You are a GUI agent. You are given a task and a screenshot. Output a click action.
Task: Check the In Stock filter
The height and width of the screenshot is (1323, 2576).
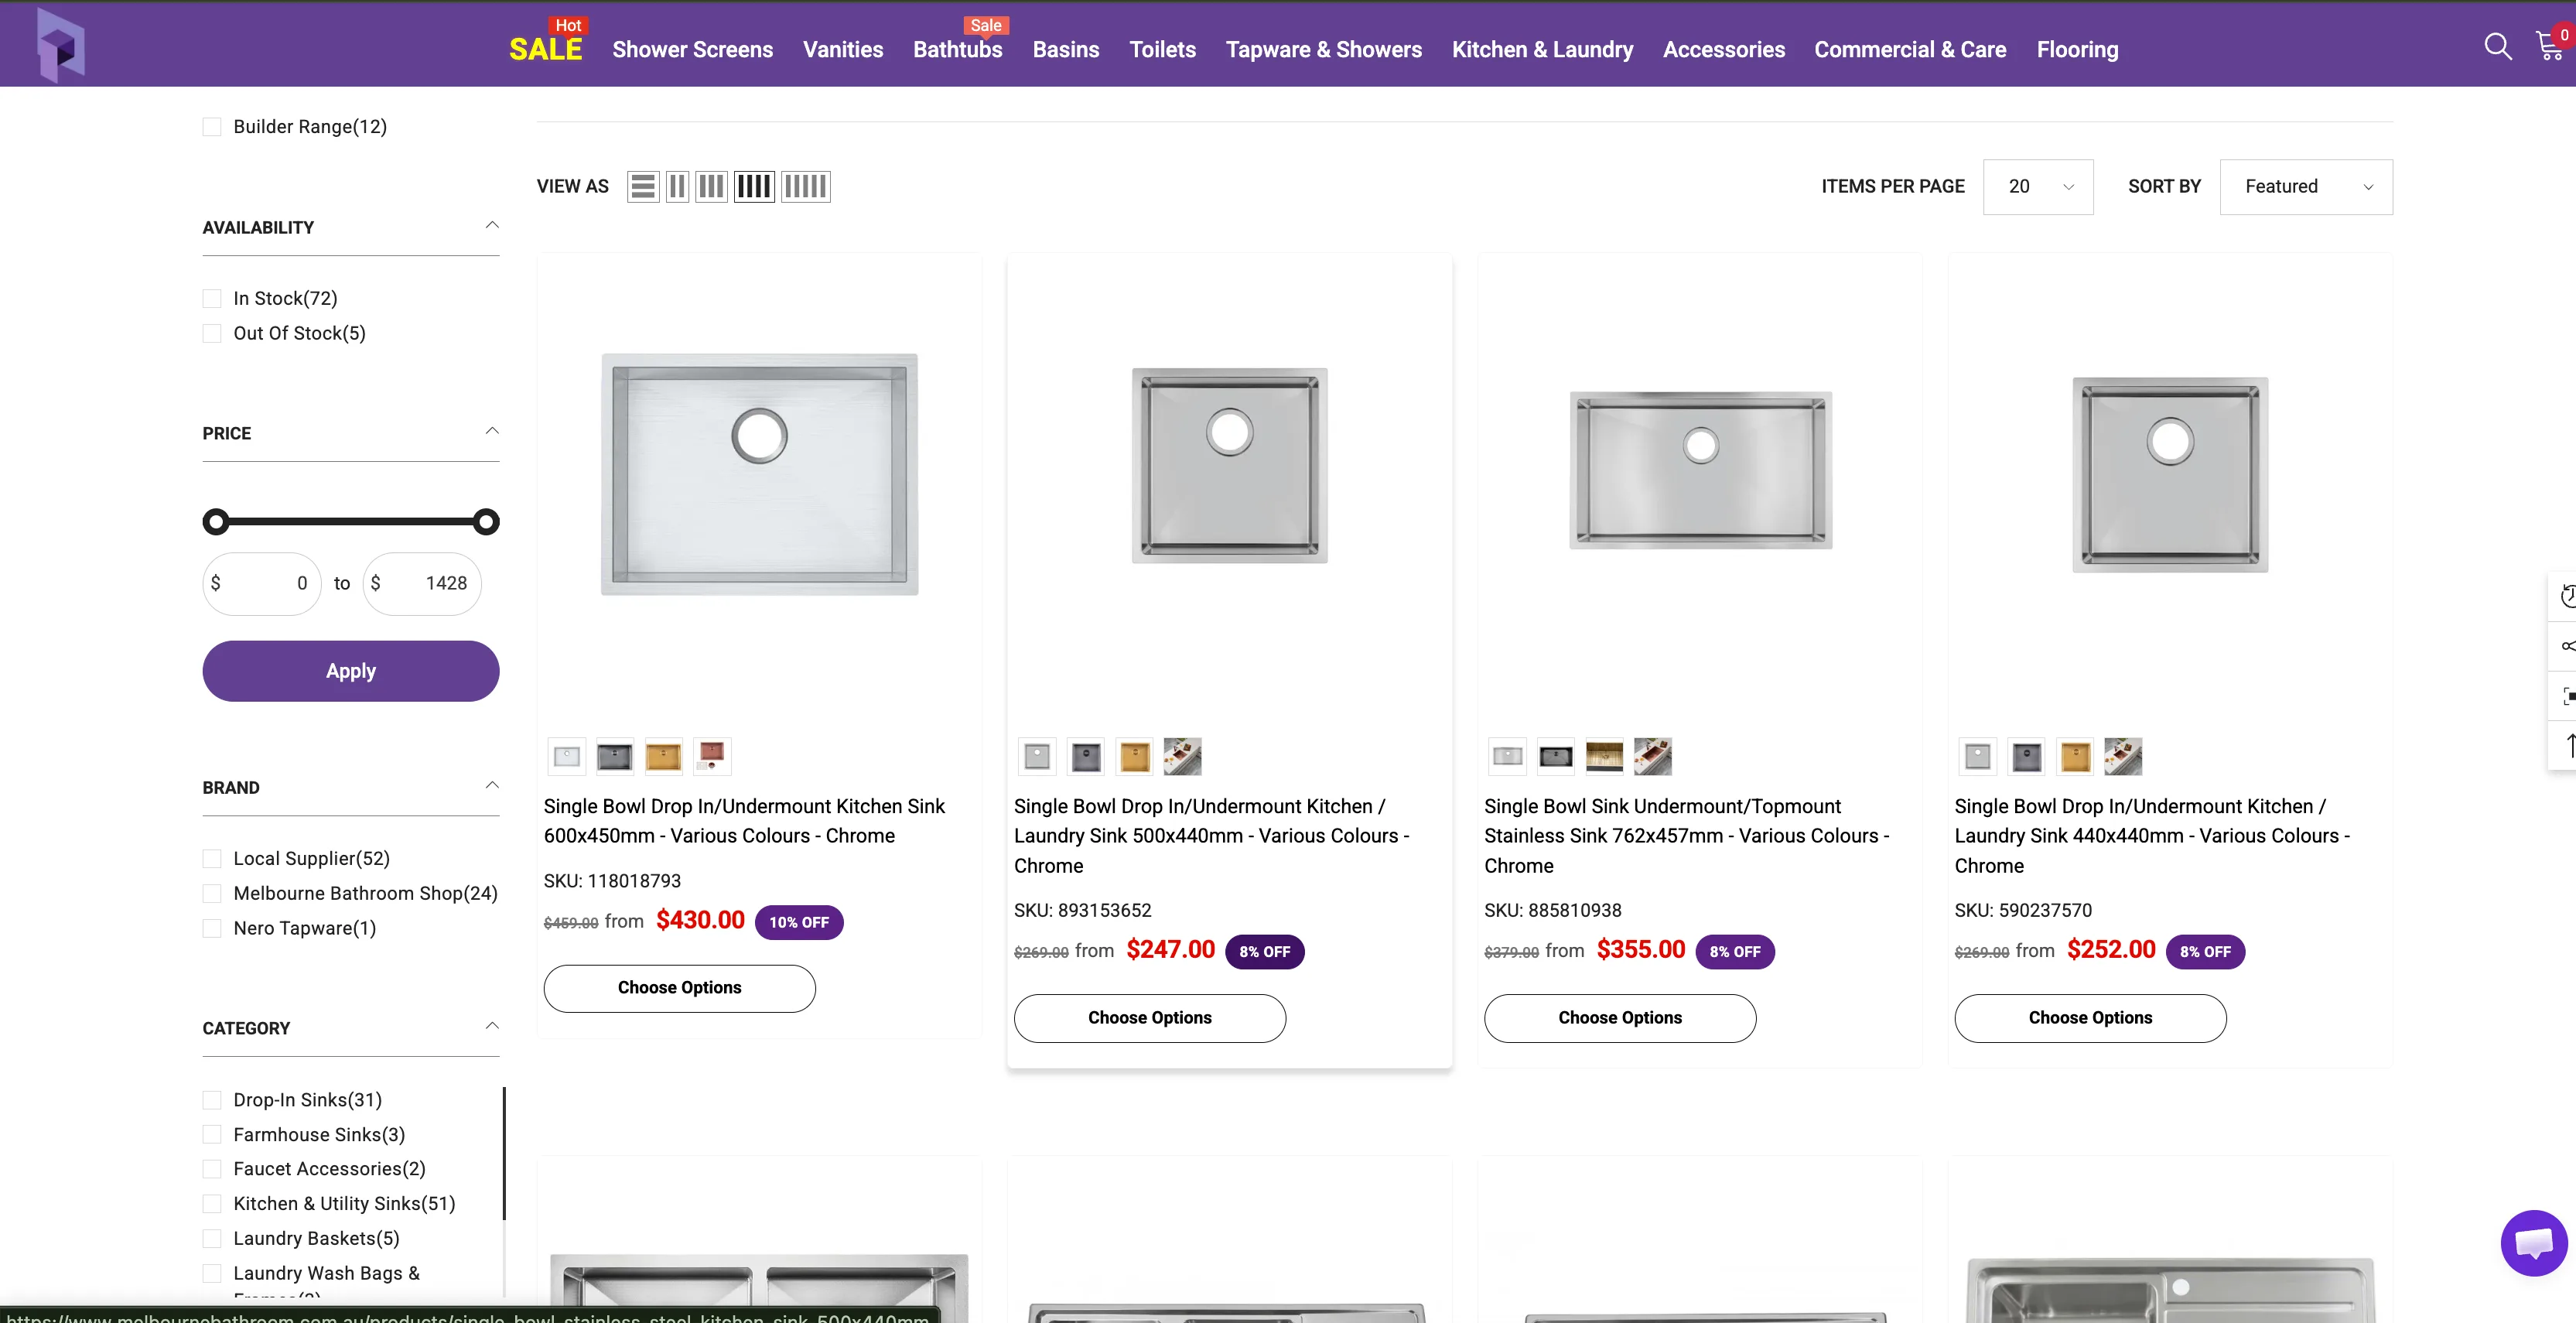(x=212, y=299)
